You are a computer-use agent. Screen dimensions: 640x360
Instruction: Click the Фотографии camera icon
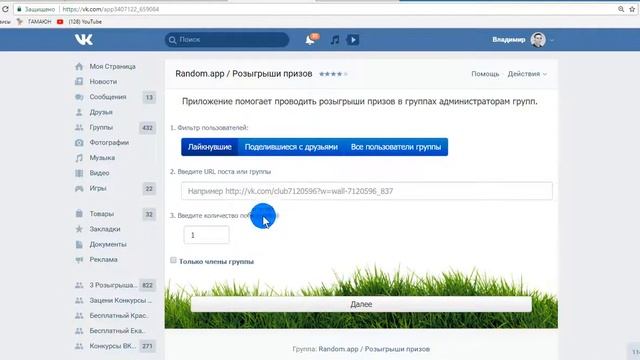[x=79, y=142]
